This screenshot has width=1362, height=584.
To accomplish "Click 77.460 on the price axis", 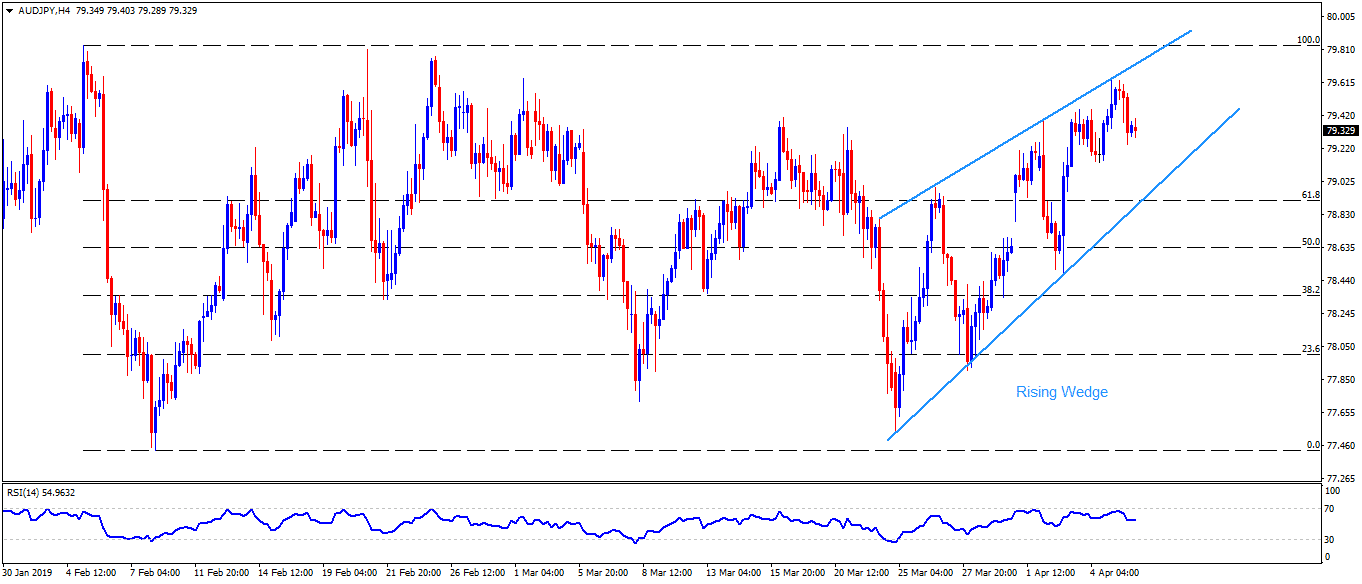I will 1341,445.
